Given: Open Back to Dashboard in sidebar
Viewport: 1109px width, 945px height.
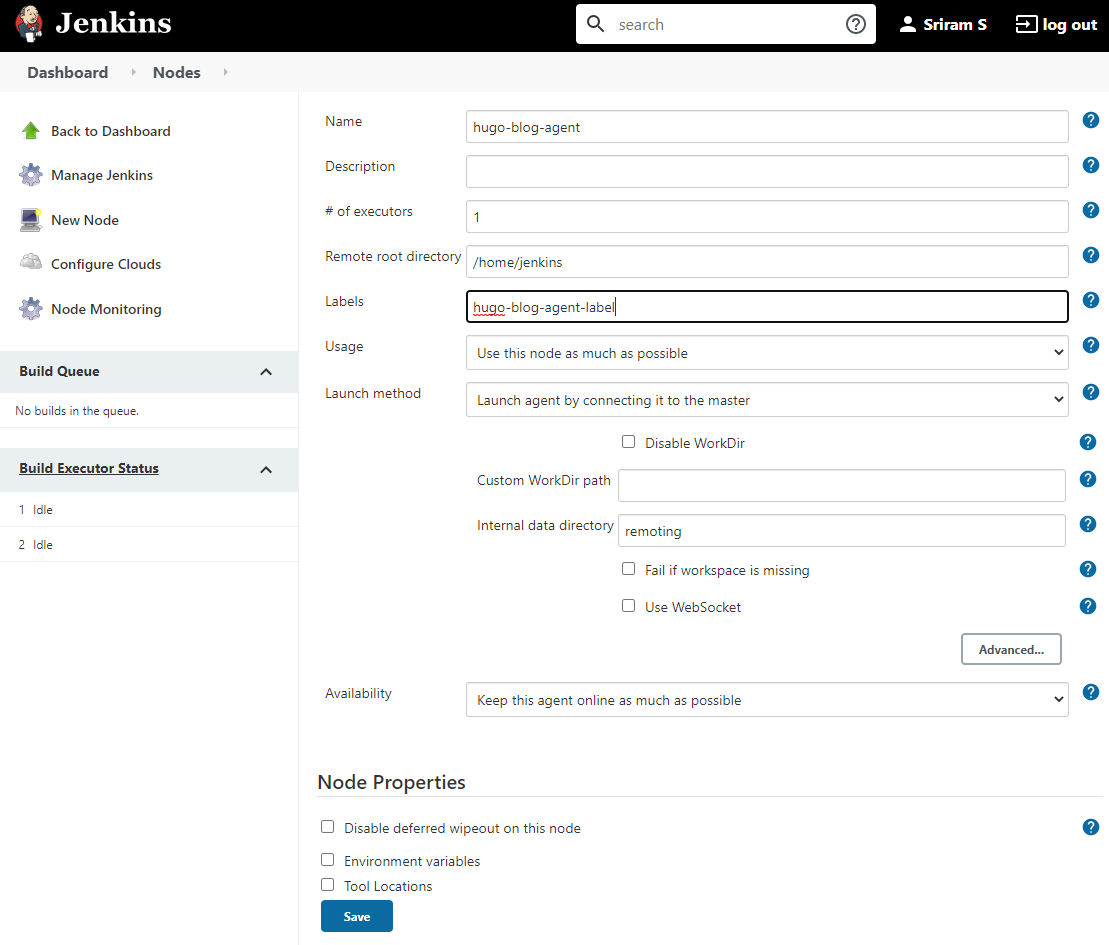Looking at the screenshot, I should click(111, 132).
